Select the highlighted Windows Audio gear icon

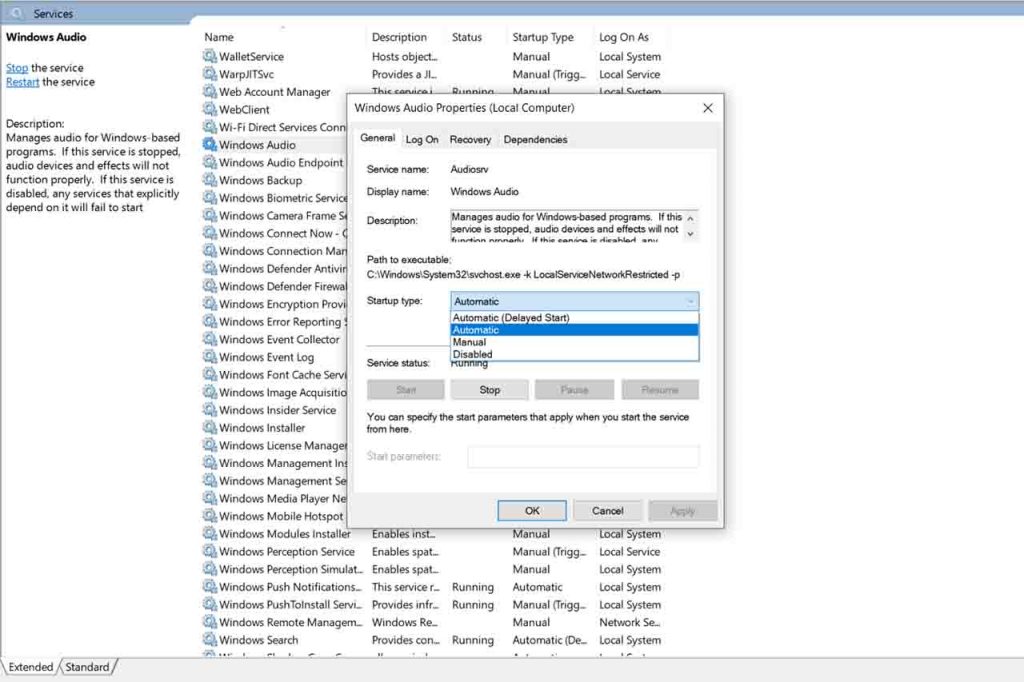(x=210, y=144)
